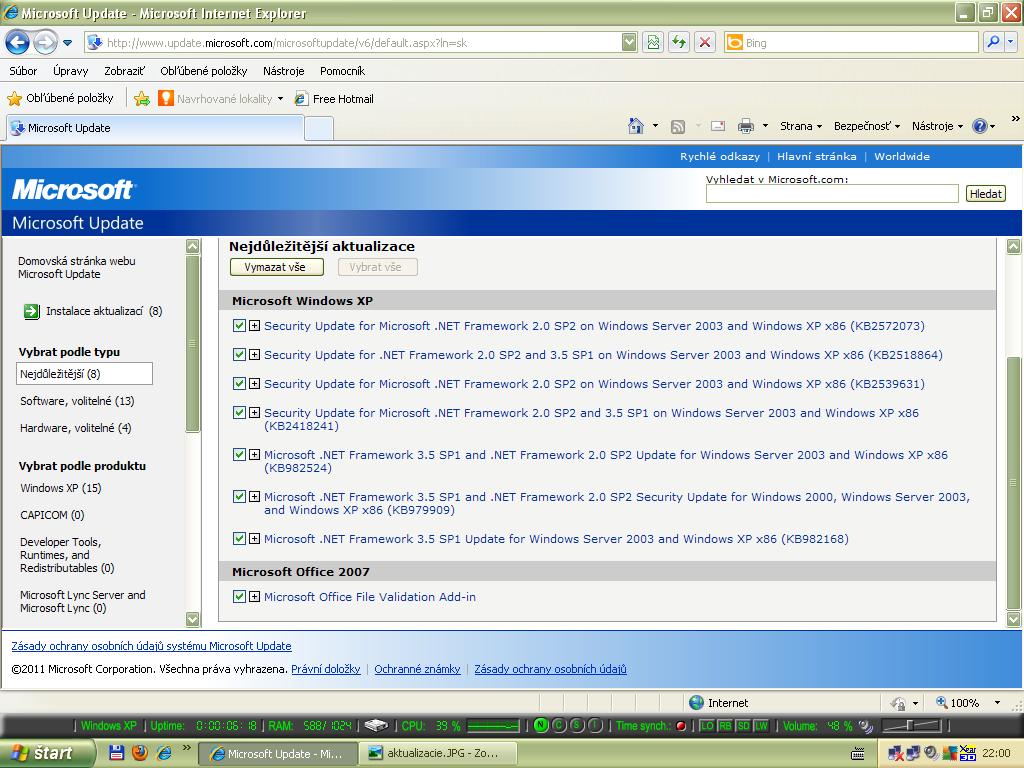This screenshot has width=1024, height=768.
Task: Click the add to favorites bar star icon
Action: (142, 99)
